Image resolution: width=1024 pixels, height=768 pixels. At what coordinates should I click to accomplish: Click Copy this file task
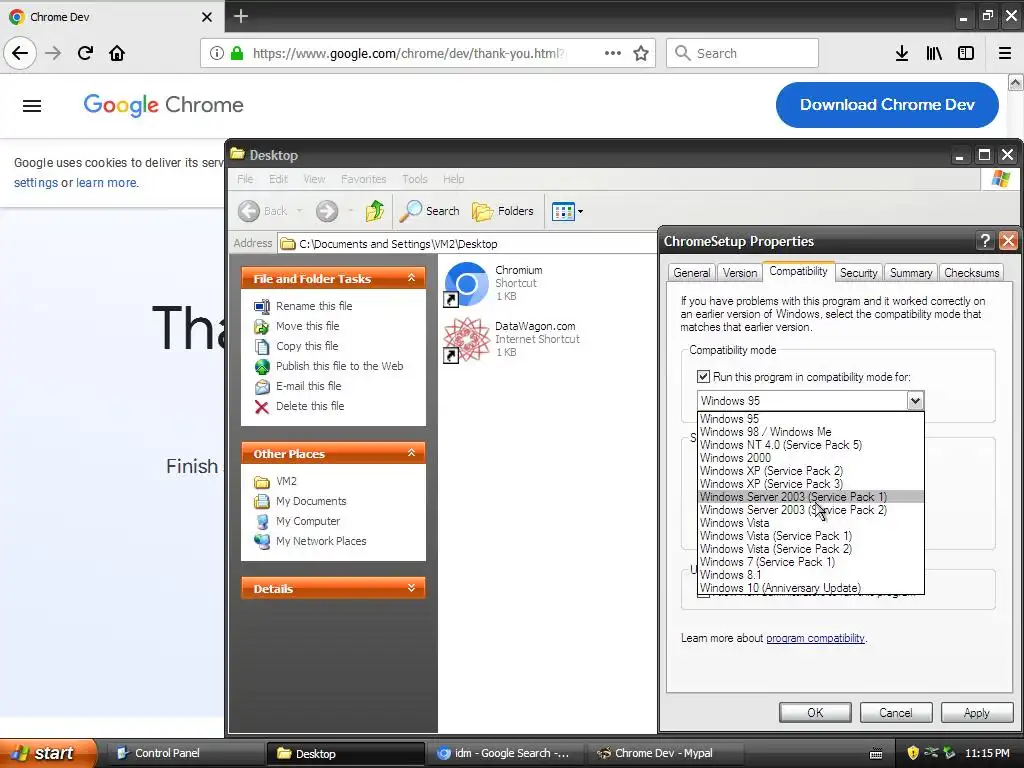(307, 345)
